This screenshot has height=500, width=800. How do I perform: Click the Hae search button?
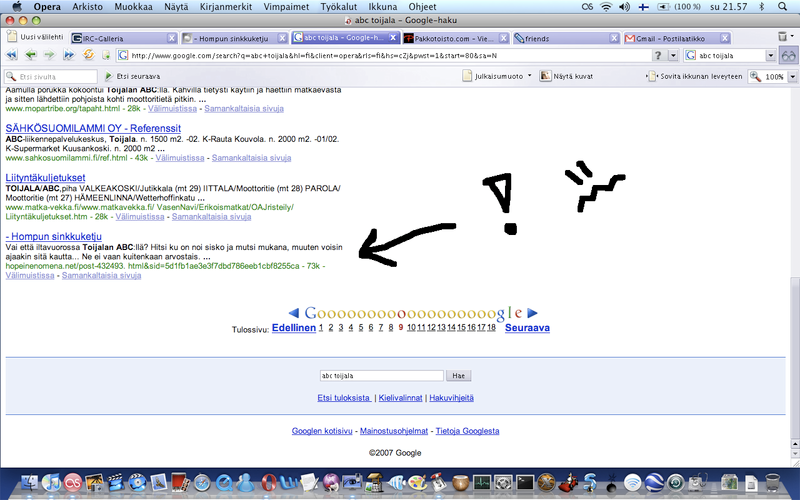click(458, 376)
